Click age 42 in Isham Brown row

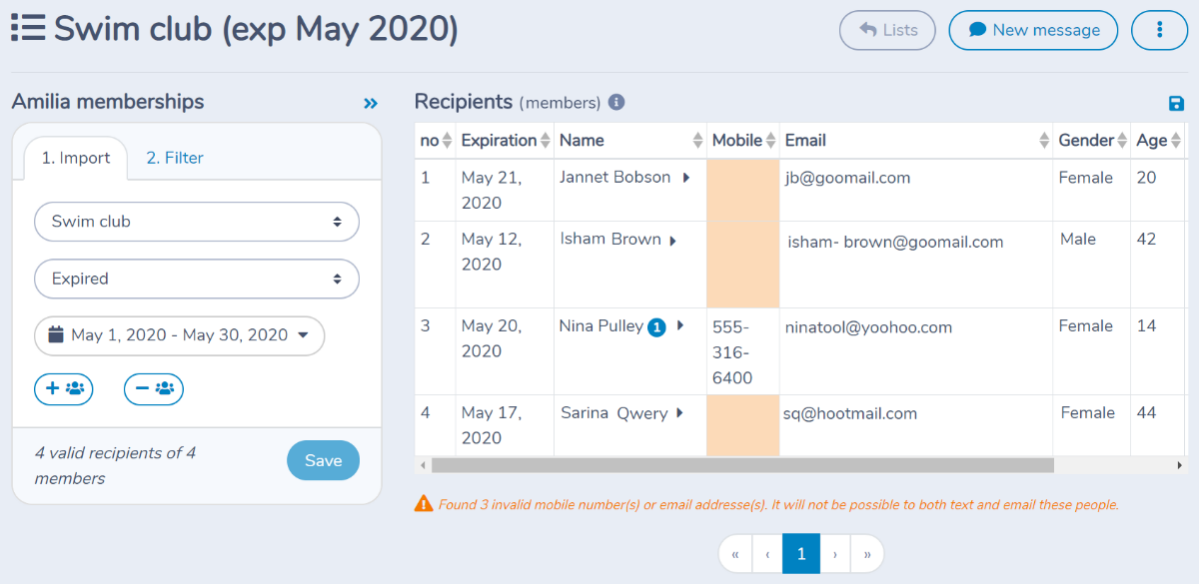(x=1146, y=239)
